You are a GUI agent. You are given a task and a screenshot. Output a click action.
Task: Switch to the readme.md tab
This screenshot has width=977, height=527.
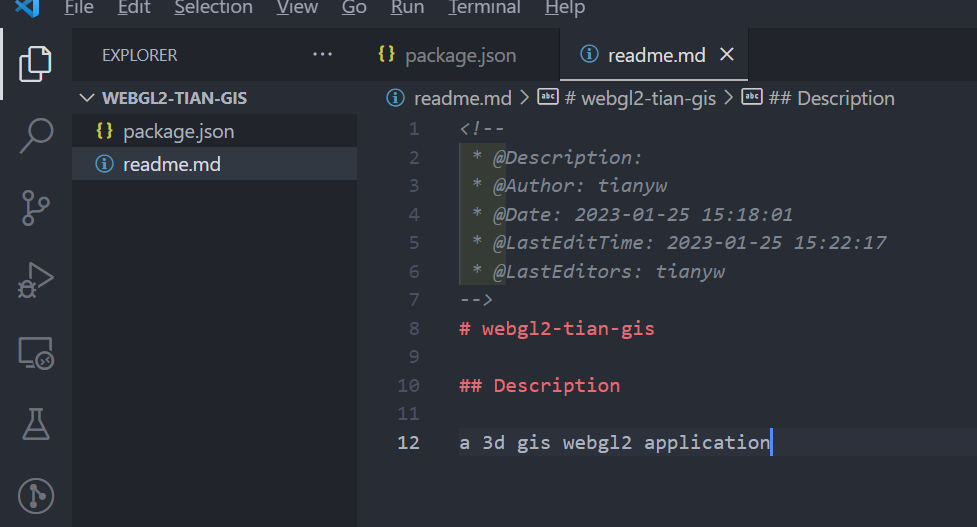pos(654,55)
